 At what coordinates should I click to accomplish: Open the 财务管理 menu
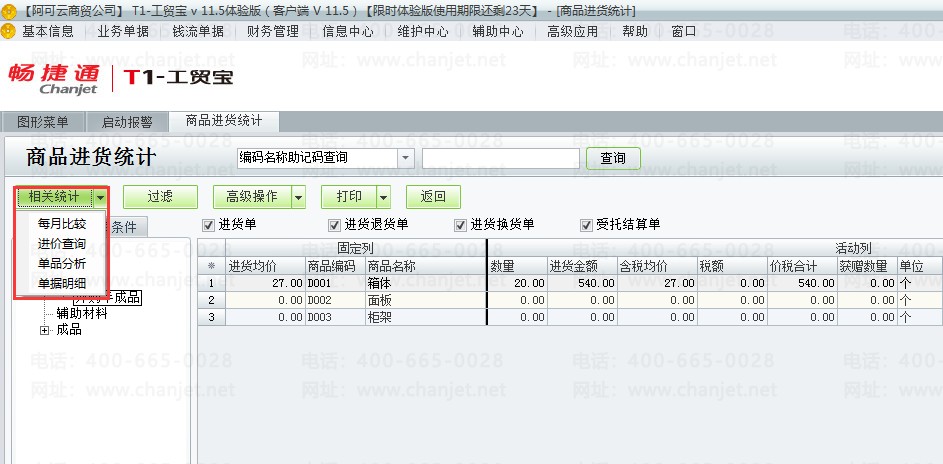coord(273,31)
